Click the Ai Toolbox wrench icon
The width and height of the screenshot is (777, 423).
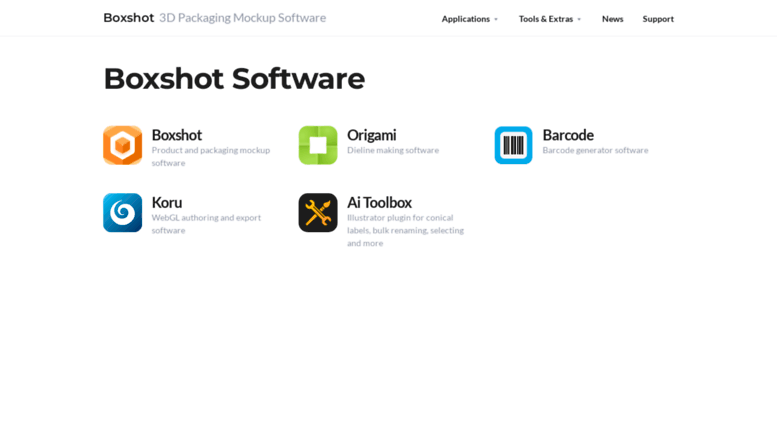coord(318,212)
